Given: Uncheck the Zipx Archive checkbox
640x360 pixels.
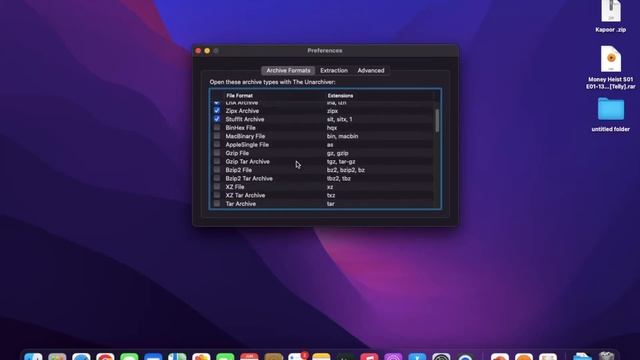Looking at the screenshot, I should pos(217,111).
